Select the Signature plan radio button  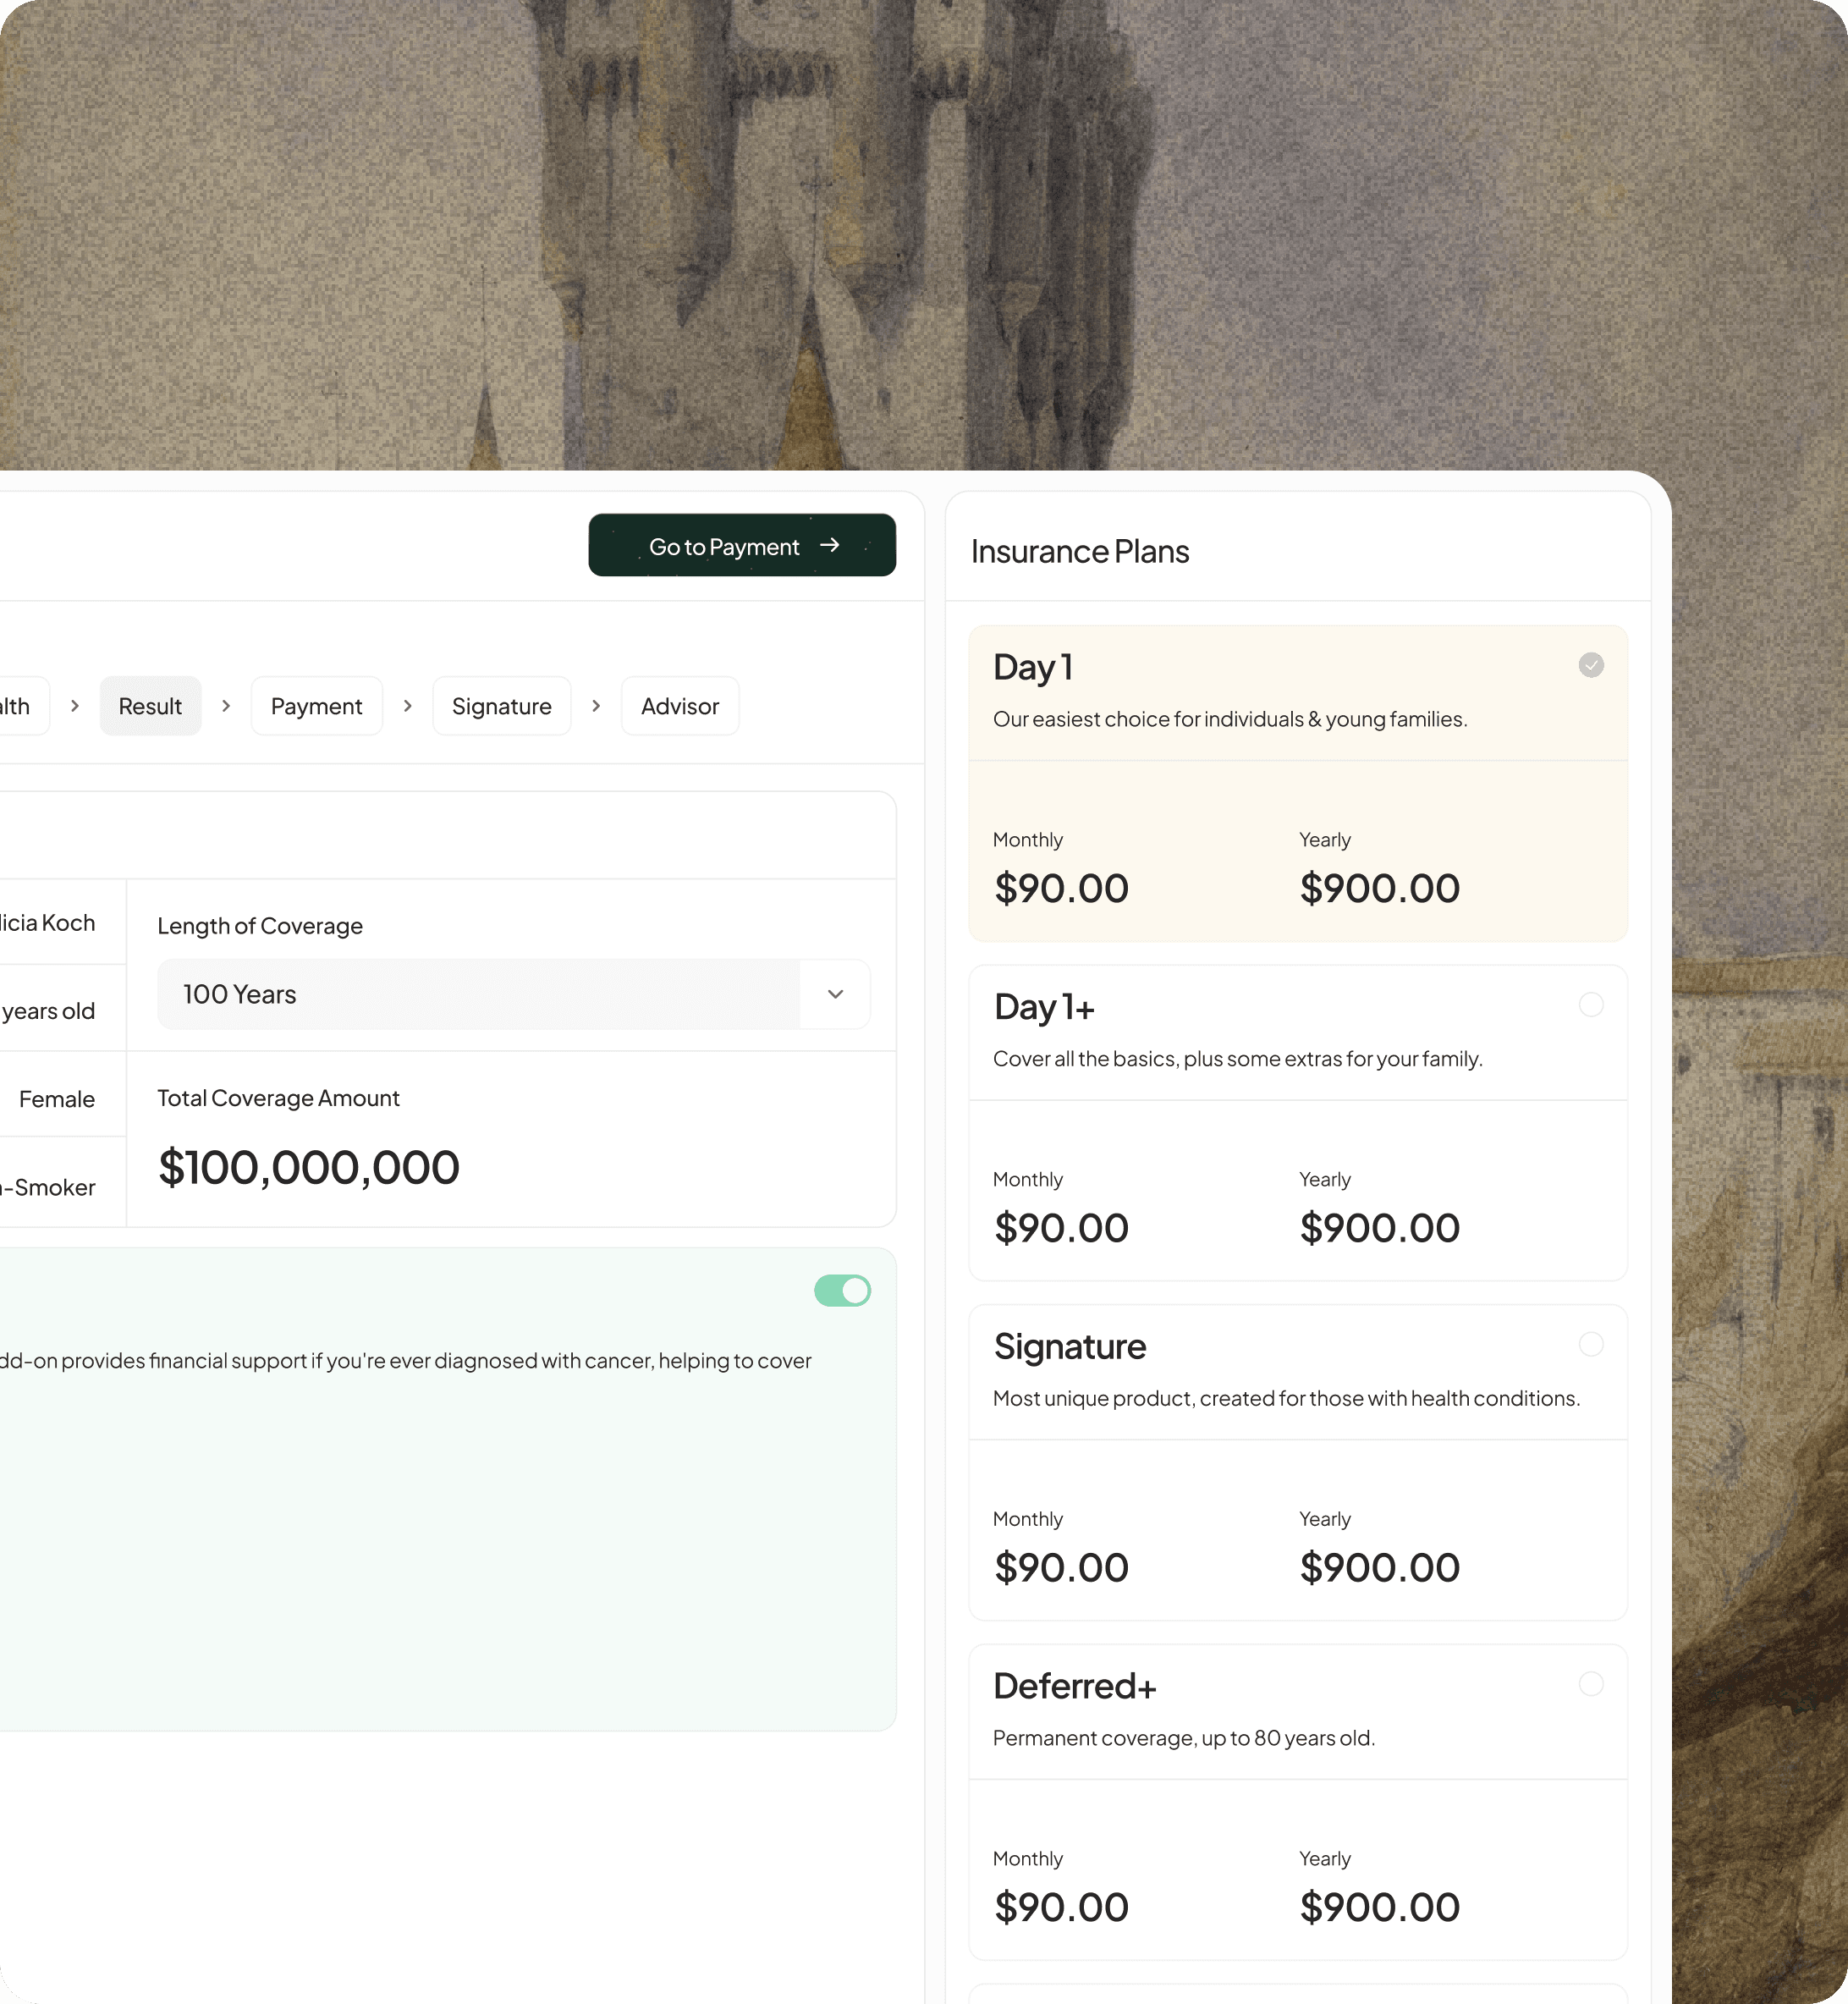[x=1590, y=1344]
